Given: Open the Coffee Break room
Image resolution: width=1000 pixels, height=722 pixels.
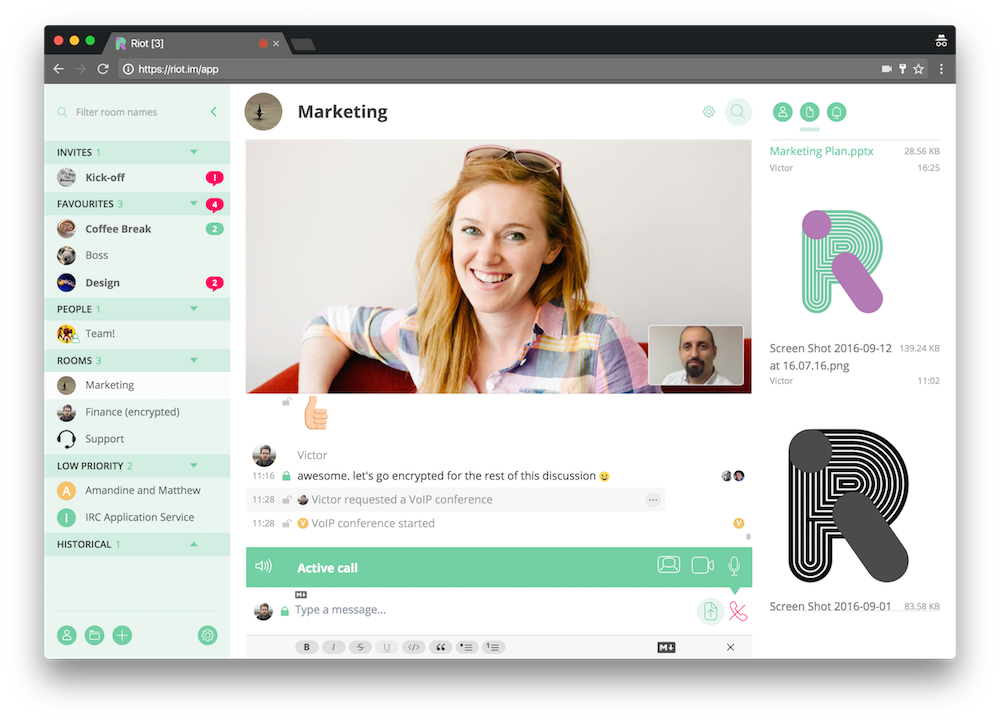Looking at the screenshot, I should (x=118, y=229).
